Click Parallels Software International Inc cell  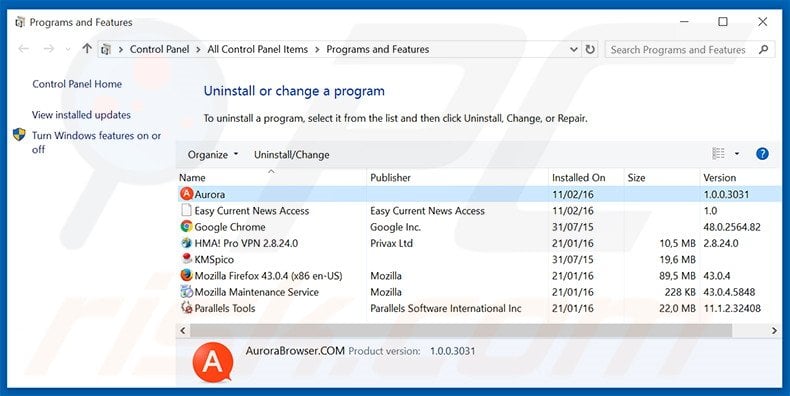pos(446,308)
